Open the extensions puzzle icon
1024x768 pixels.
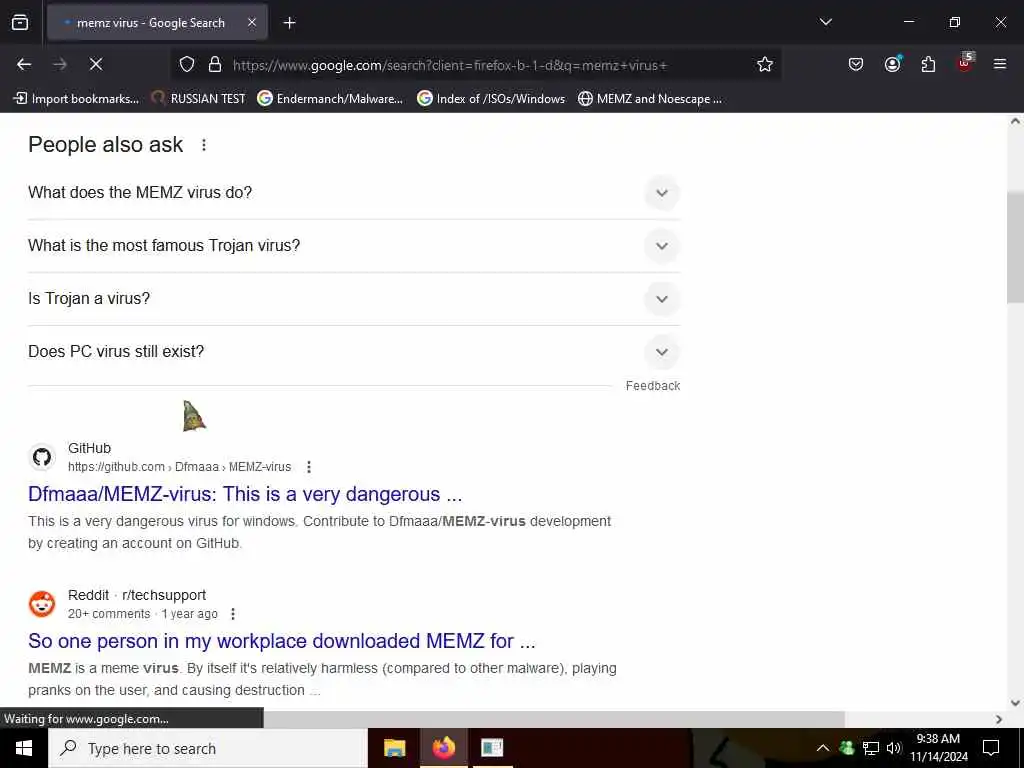click(x=928, y=64)
